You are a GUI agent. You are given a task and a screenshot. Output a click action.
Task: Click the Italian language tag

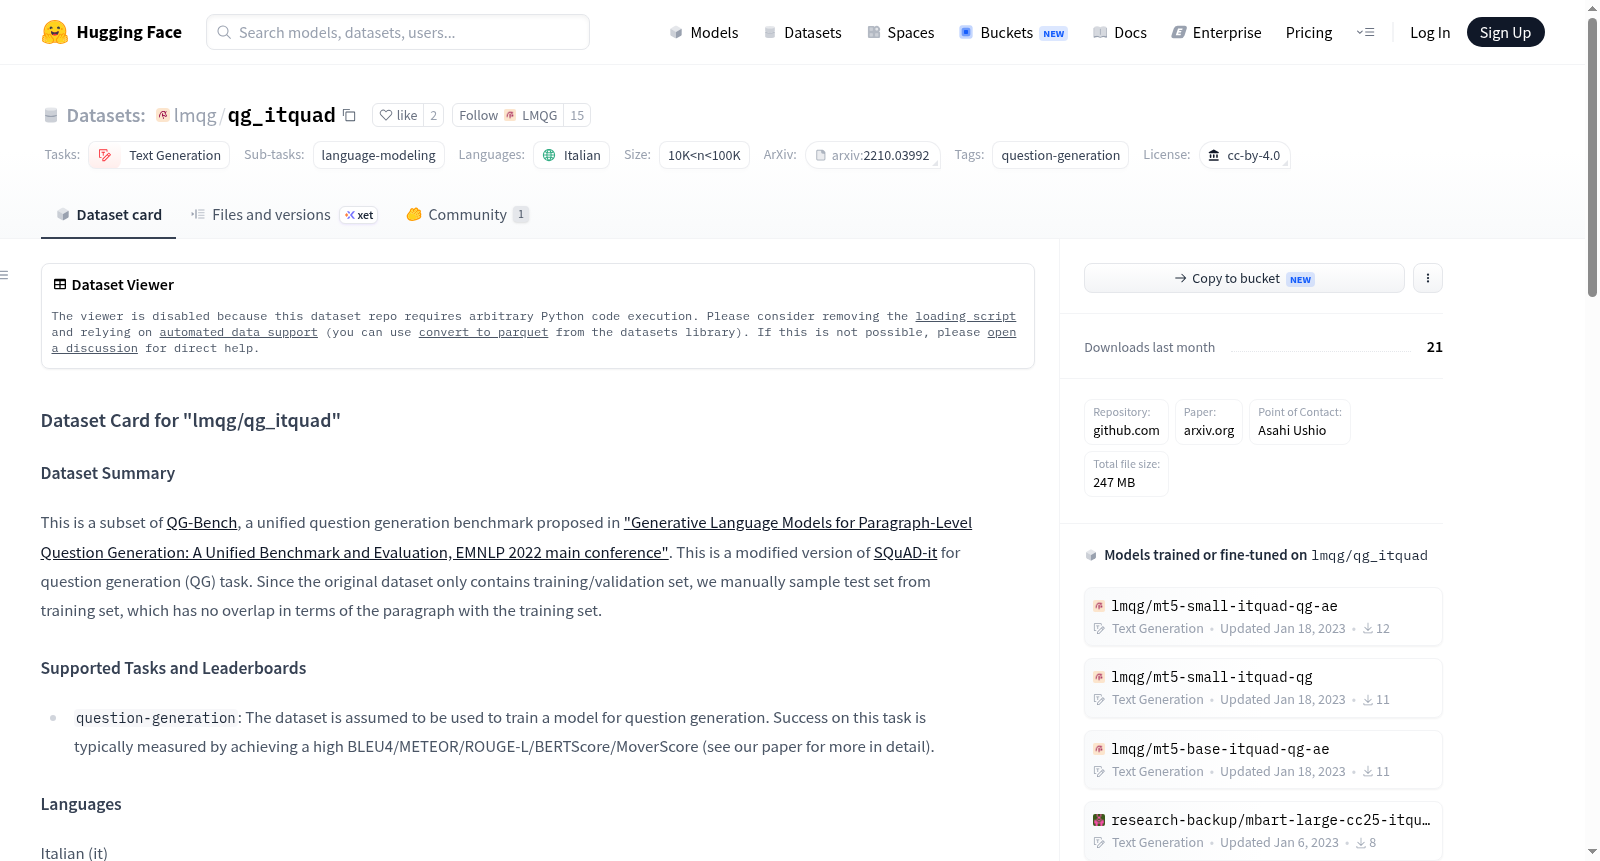571,155
